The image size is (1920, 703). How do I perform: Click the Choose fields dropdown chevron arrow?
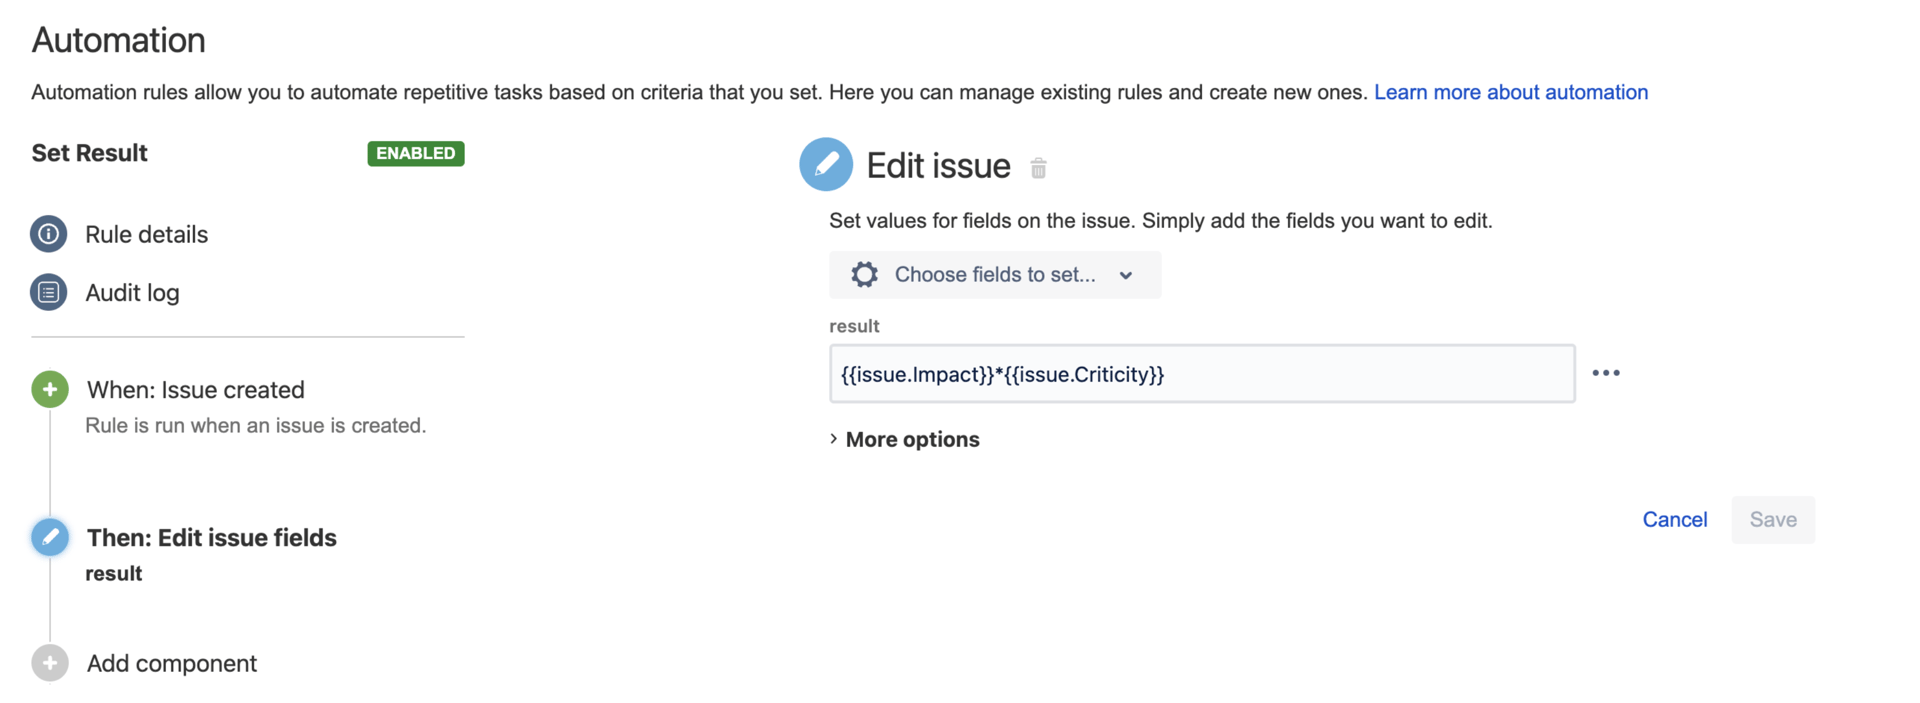[1126, 276]
